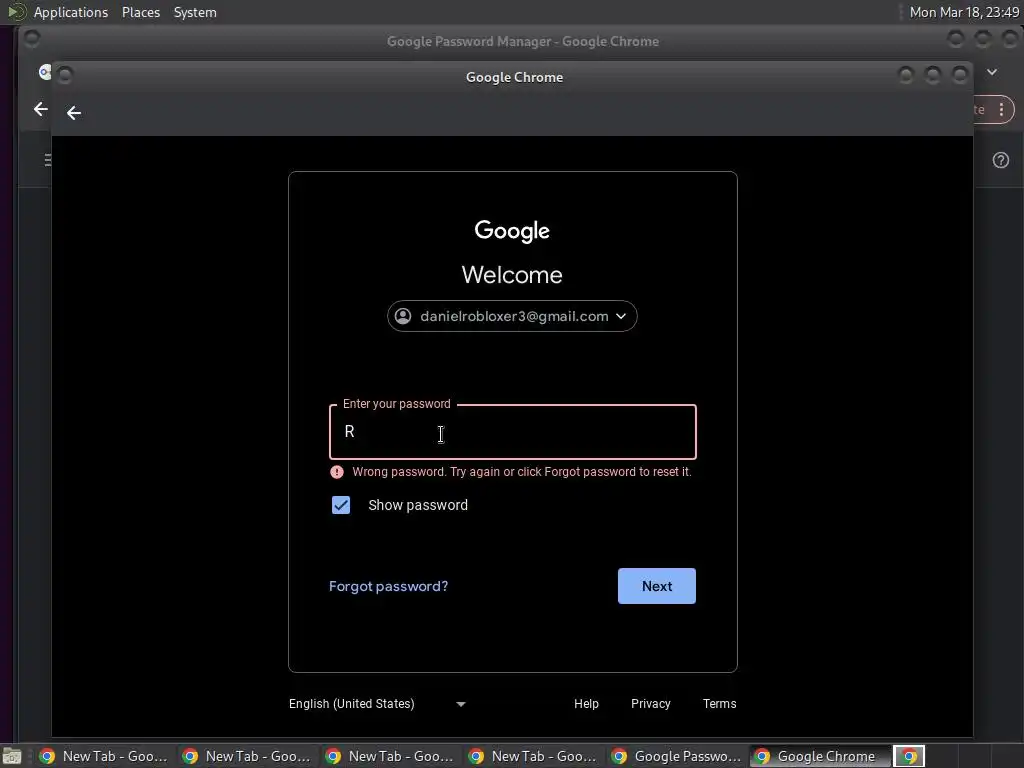1024x768 pixels.
Task: Click the account avatar icon beside the email
Action: [403, 316]
